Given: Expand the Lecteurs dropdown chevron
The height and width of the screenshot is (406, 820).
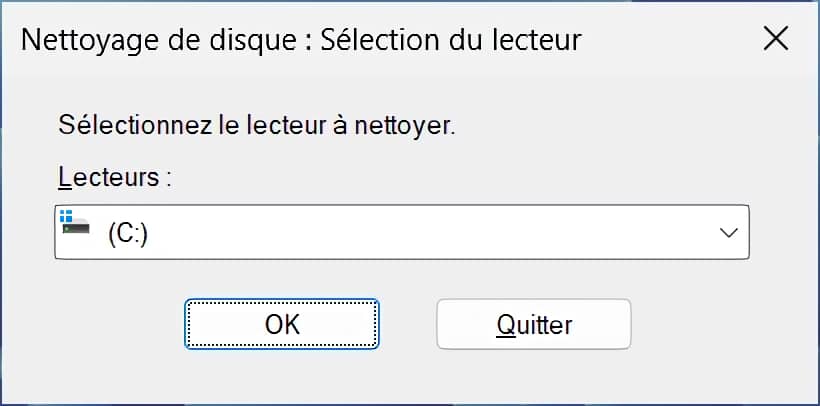Looking at the screenshot, I should coord(728,233).
